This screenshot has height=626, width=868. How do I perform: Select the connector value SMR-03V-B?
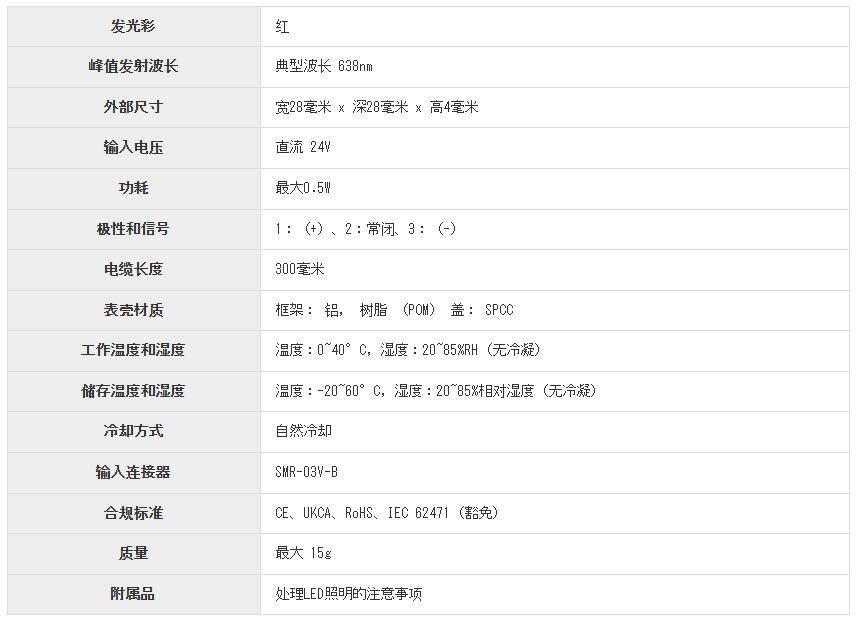[306, 472]
